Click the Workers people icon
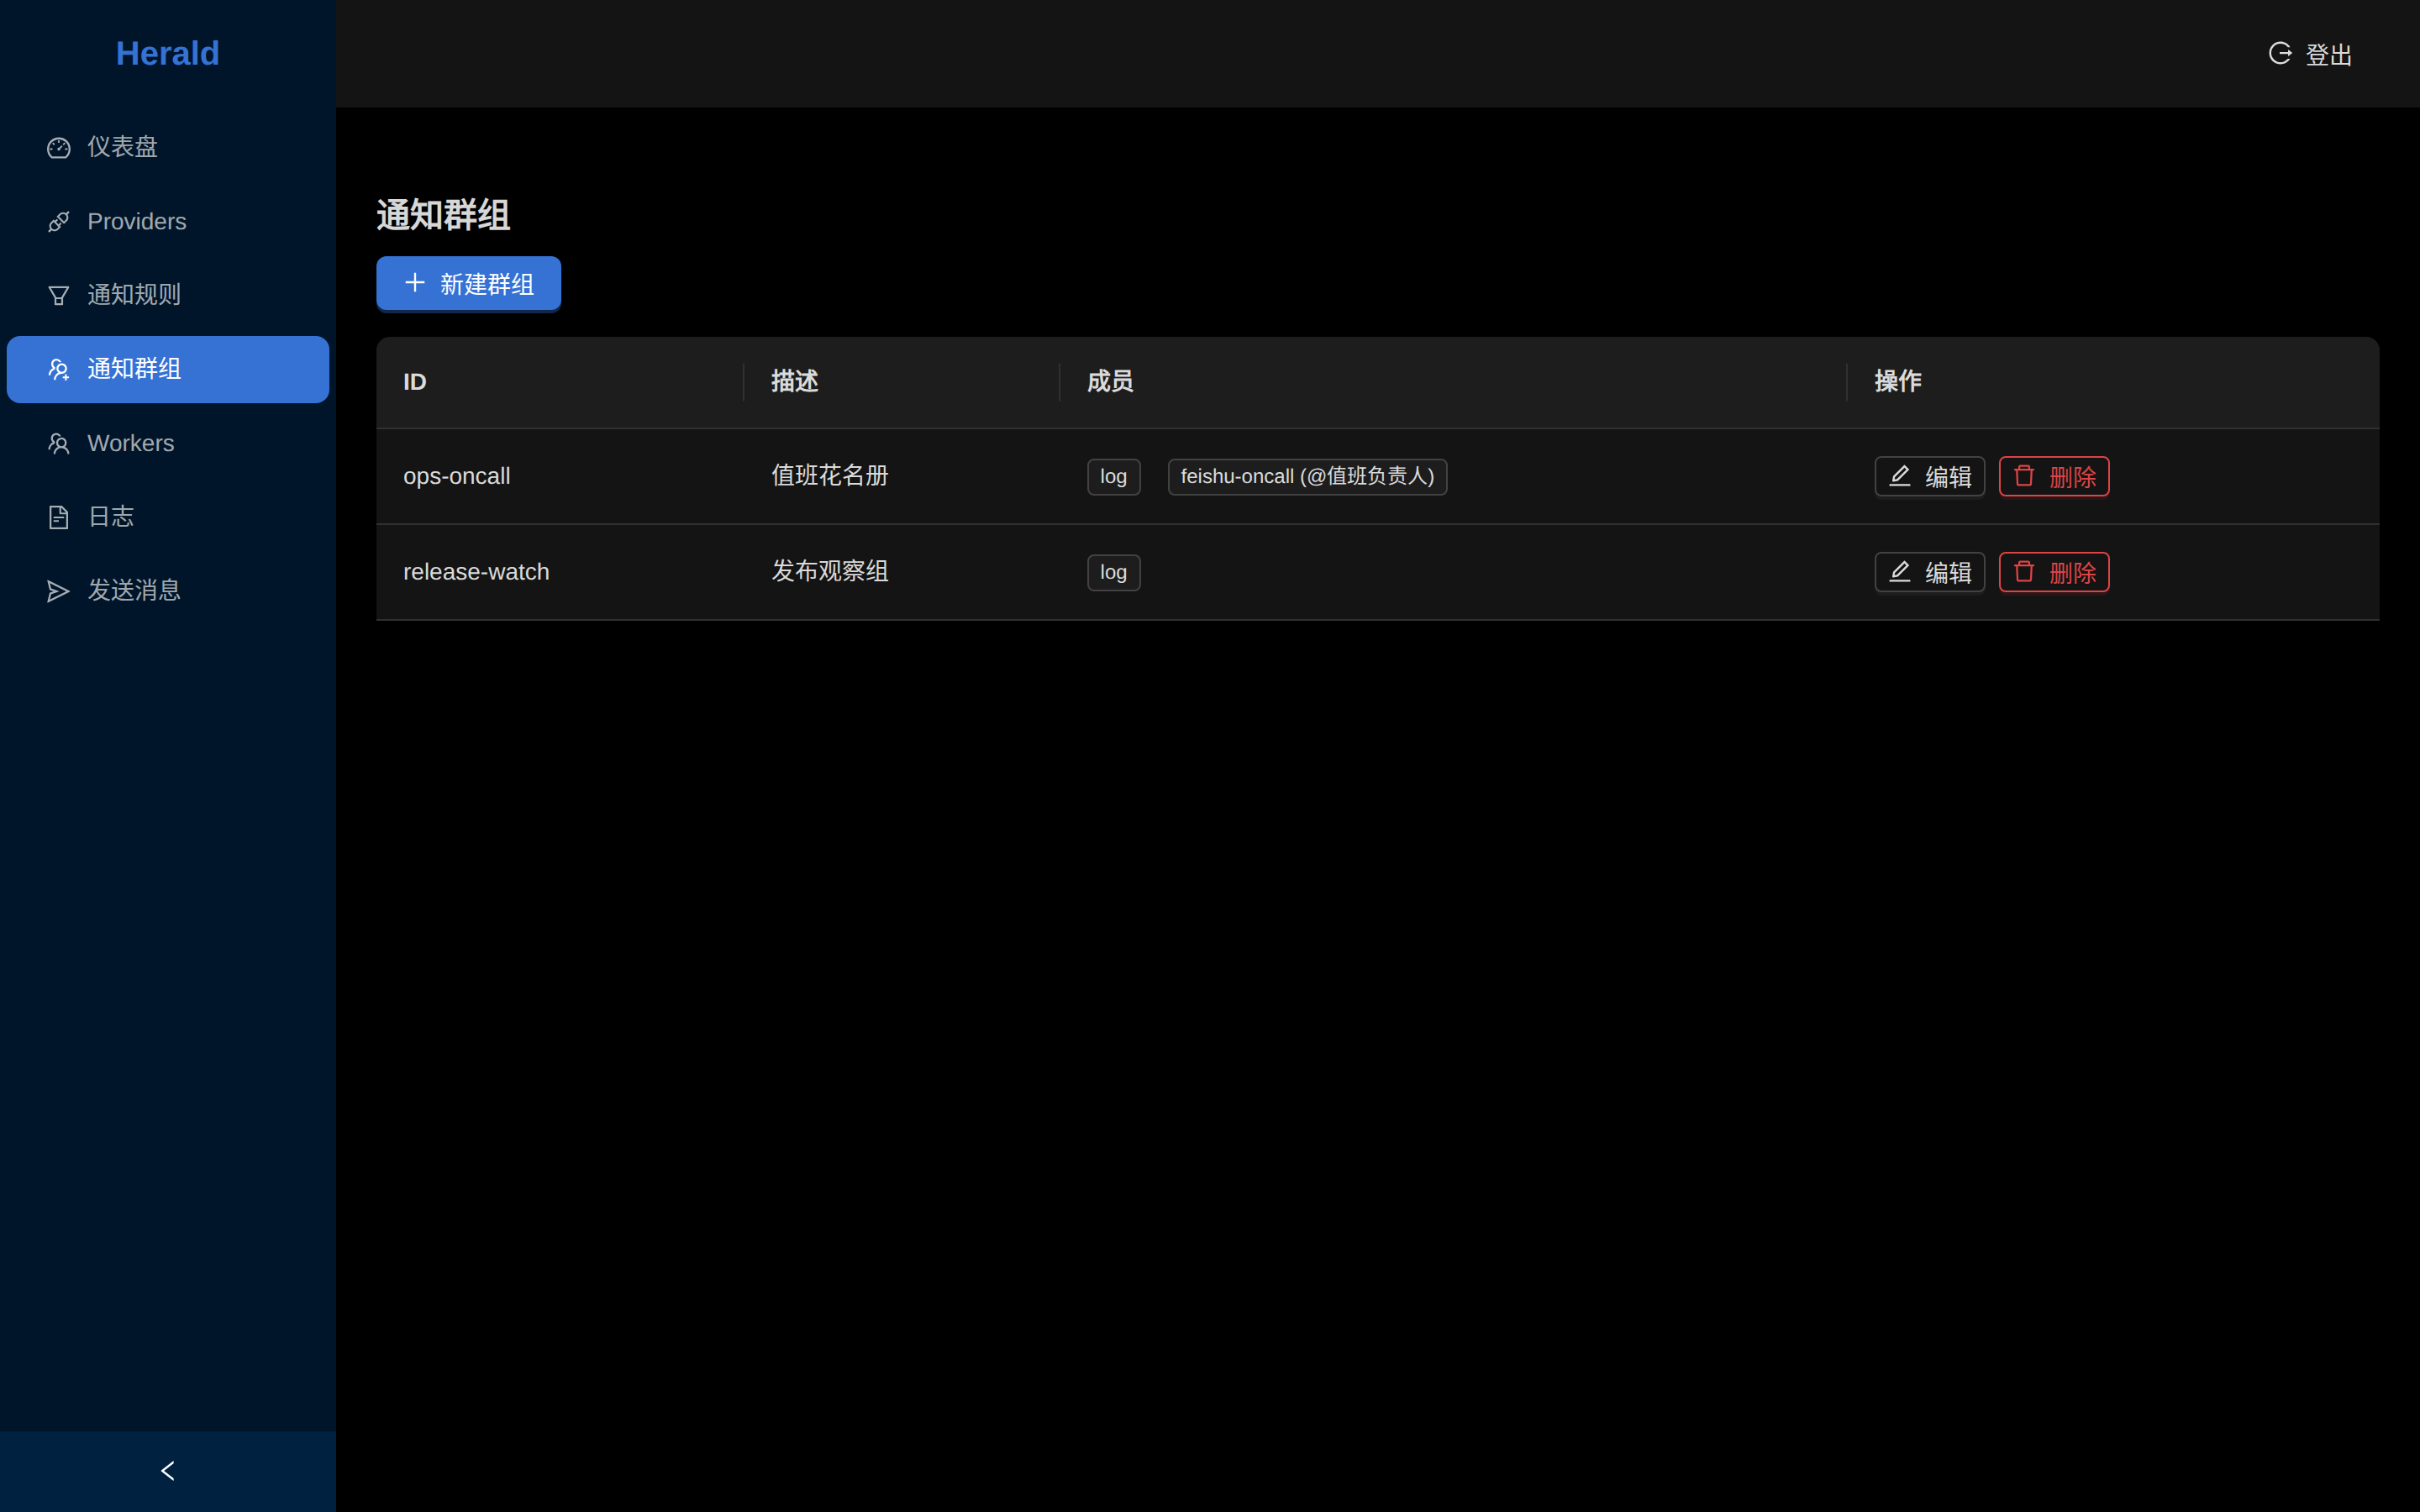 (x=59, y=444)
